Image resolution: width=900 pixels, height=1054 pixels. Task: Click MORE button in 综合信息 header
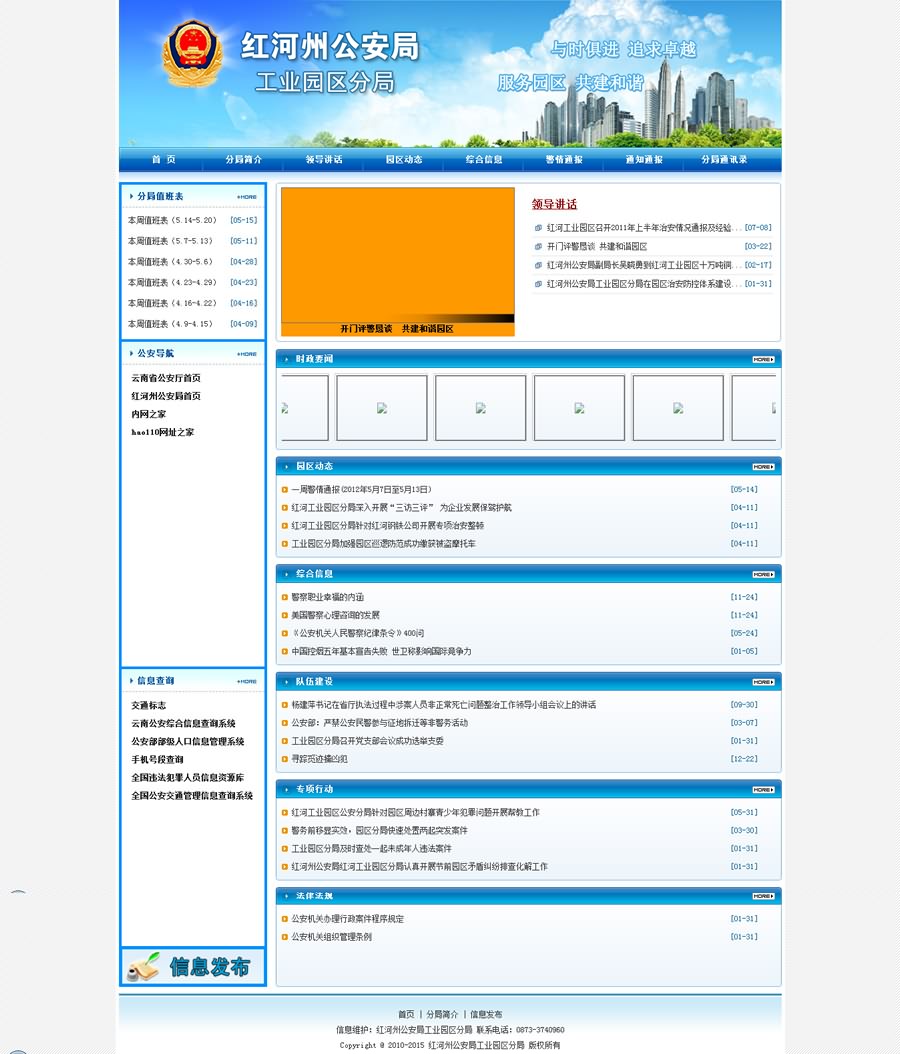pyautogui.click(x=764, y=574)
